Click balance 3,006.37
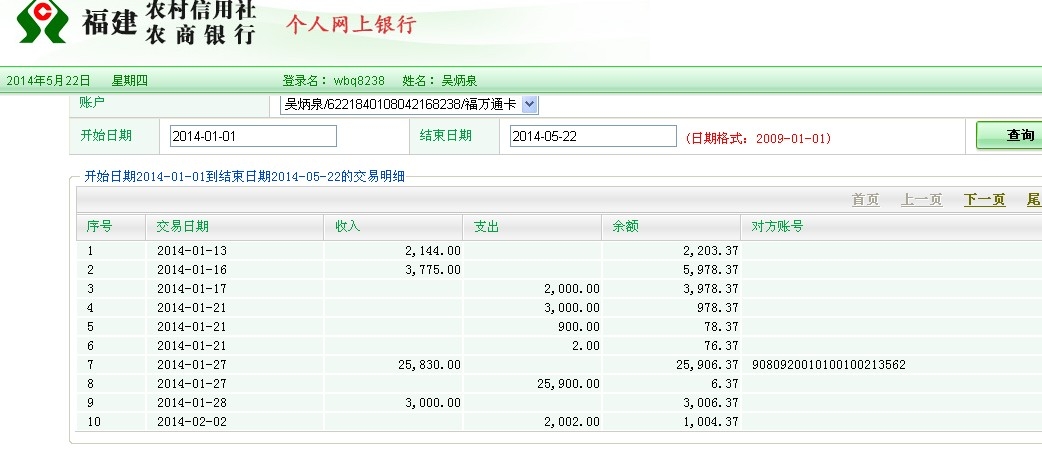1042x452 pixels. click(710, 403)
